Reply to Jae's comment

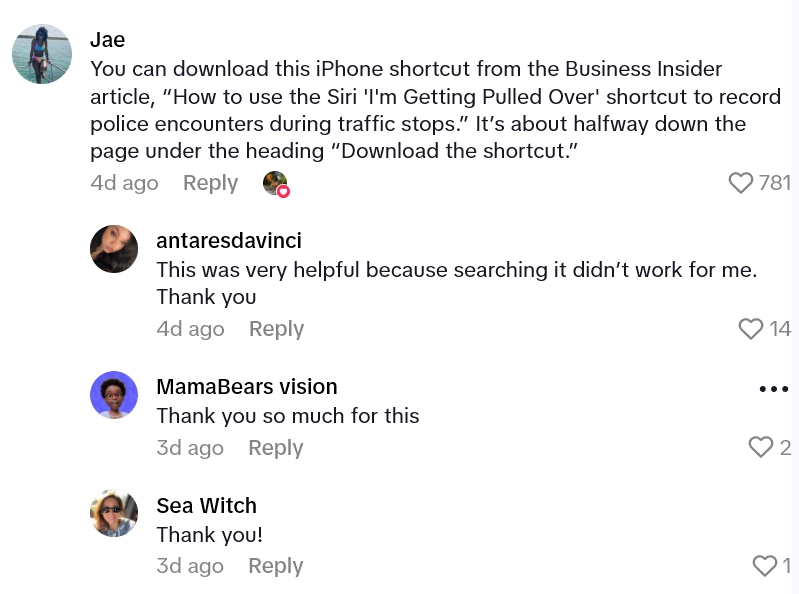point(210,183)
